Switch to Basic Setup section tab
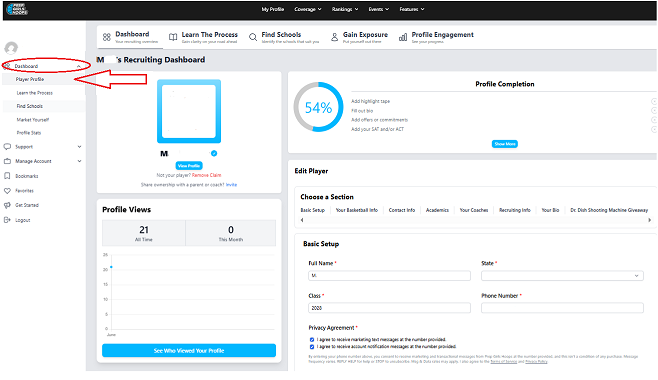The width and height of the screenshot is (658, 380). pos(313,210)
